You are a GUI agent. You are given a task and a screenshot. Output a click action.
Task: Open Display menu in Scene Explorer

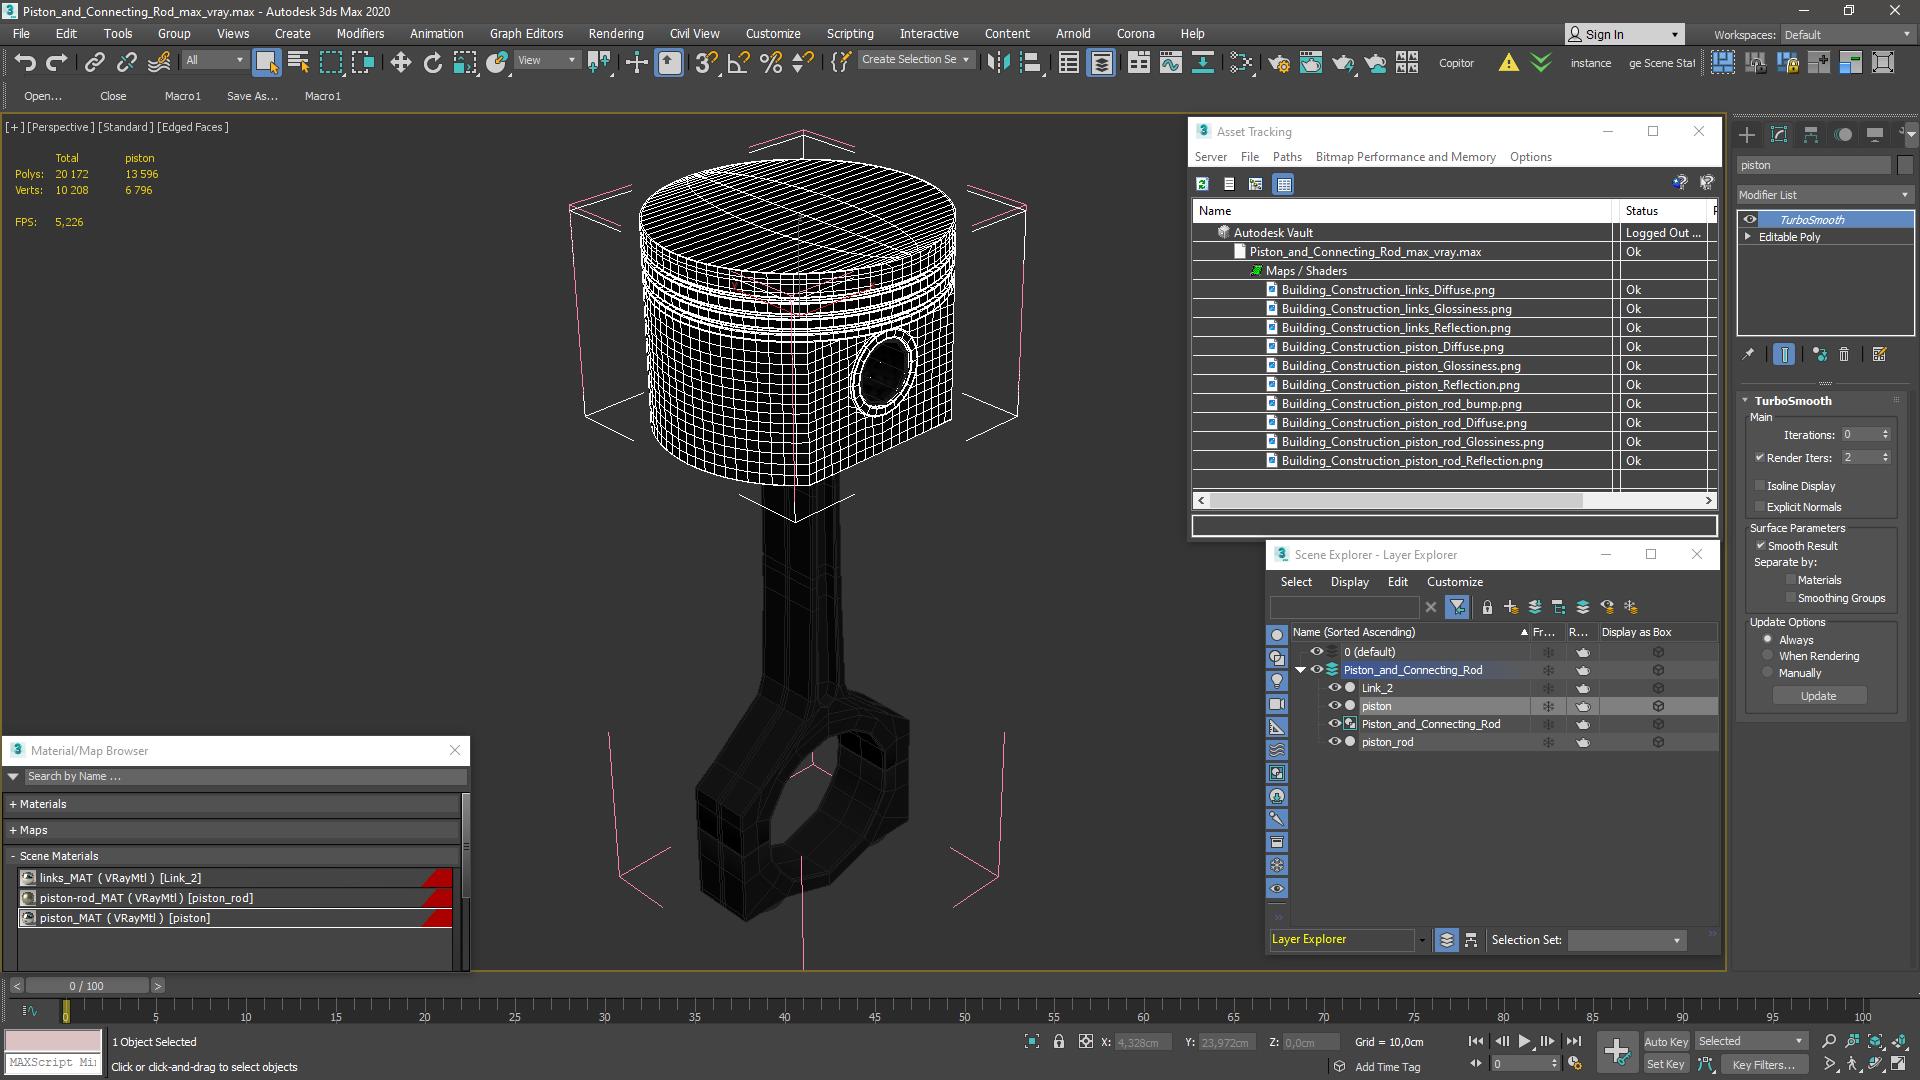(1349, 582)
